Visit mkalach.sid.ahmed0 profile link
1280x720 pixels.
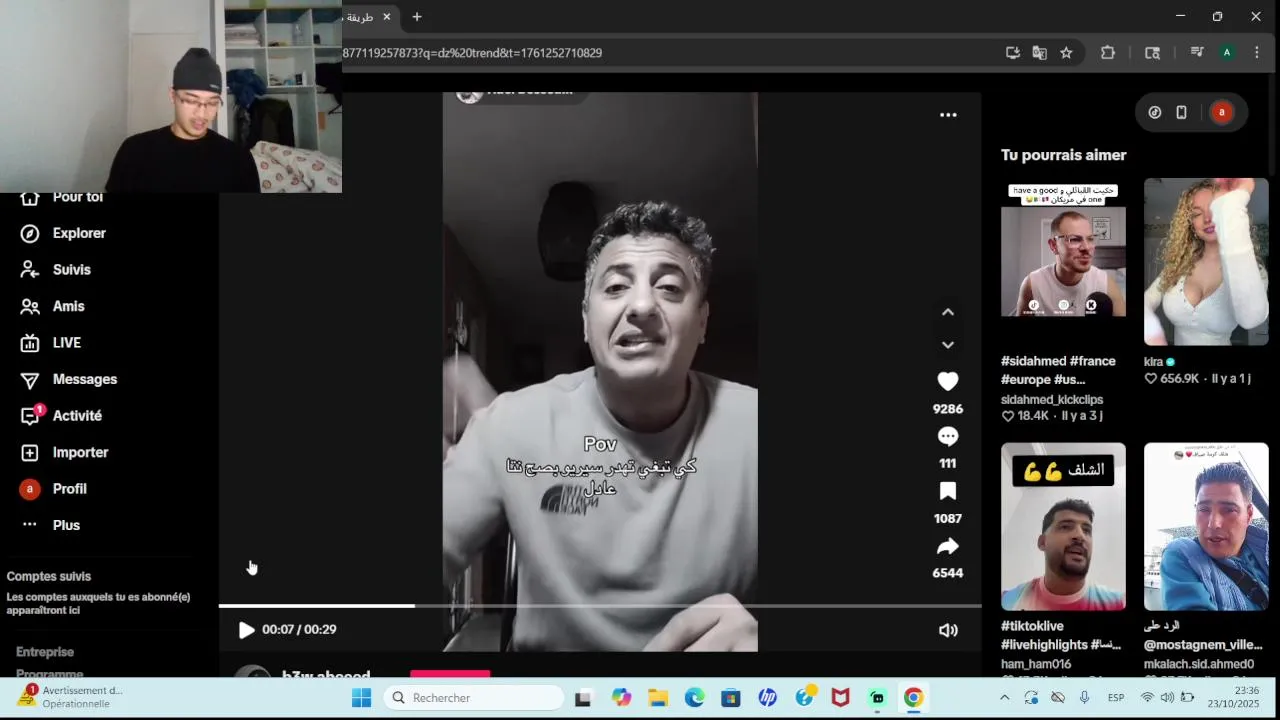(1199, 664)
